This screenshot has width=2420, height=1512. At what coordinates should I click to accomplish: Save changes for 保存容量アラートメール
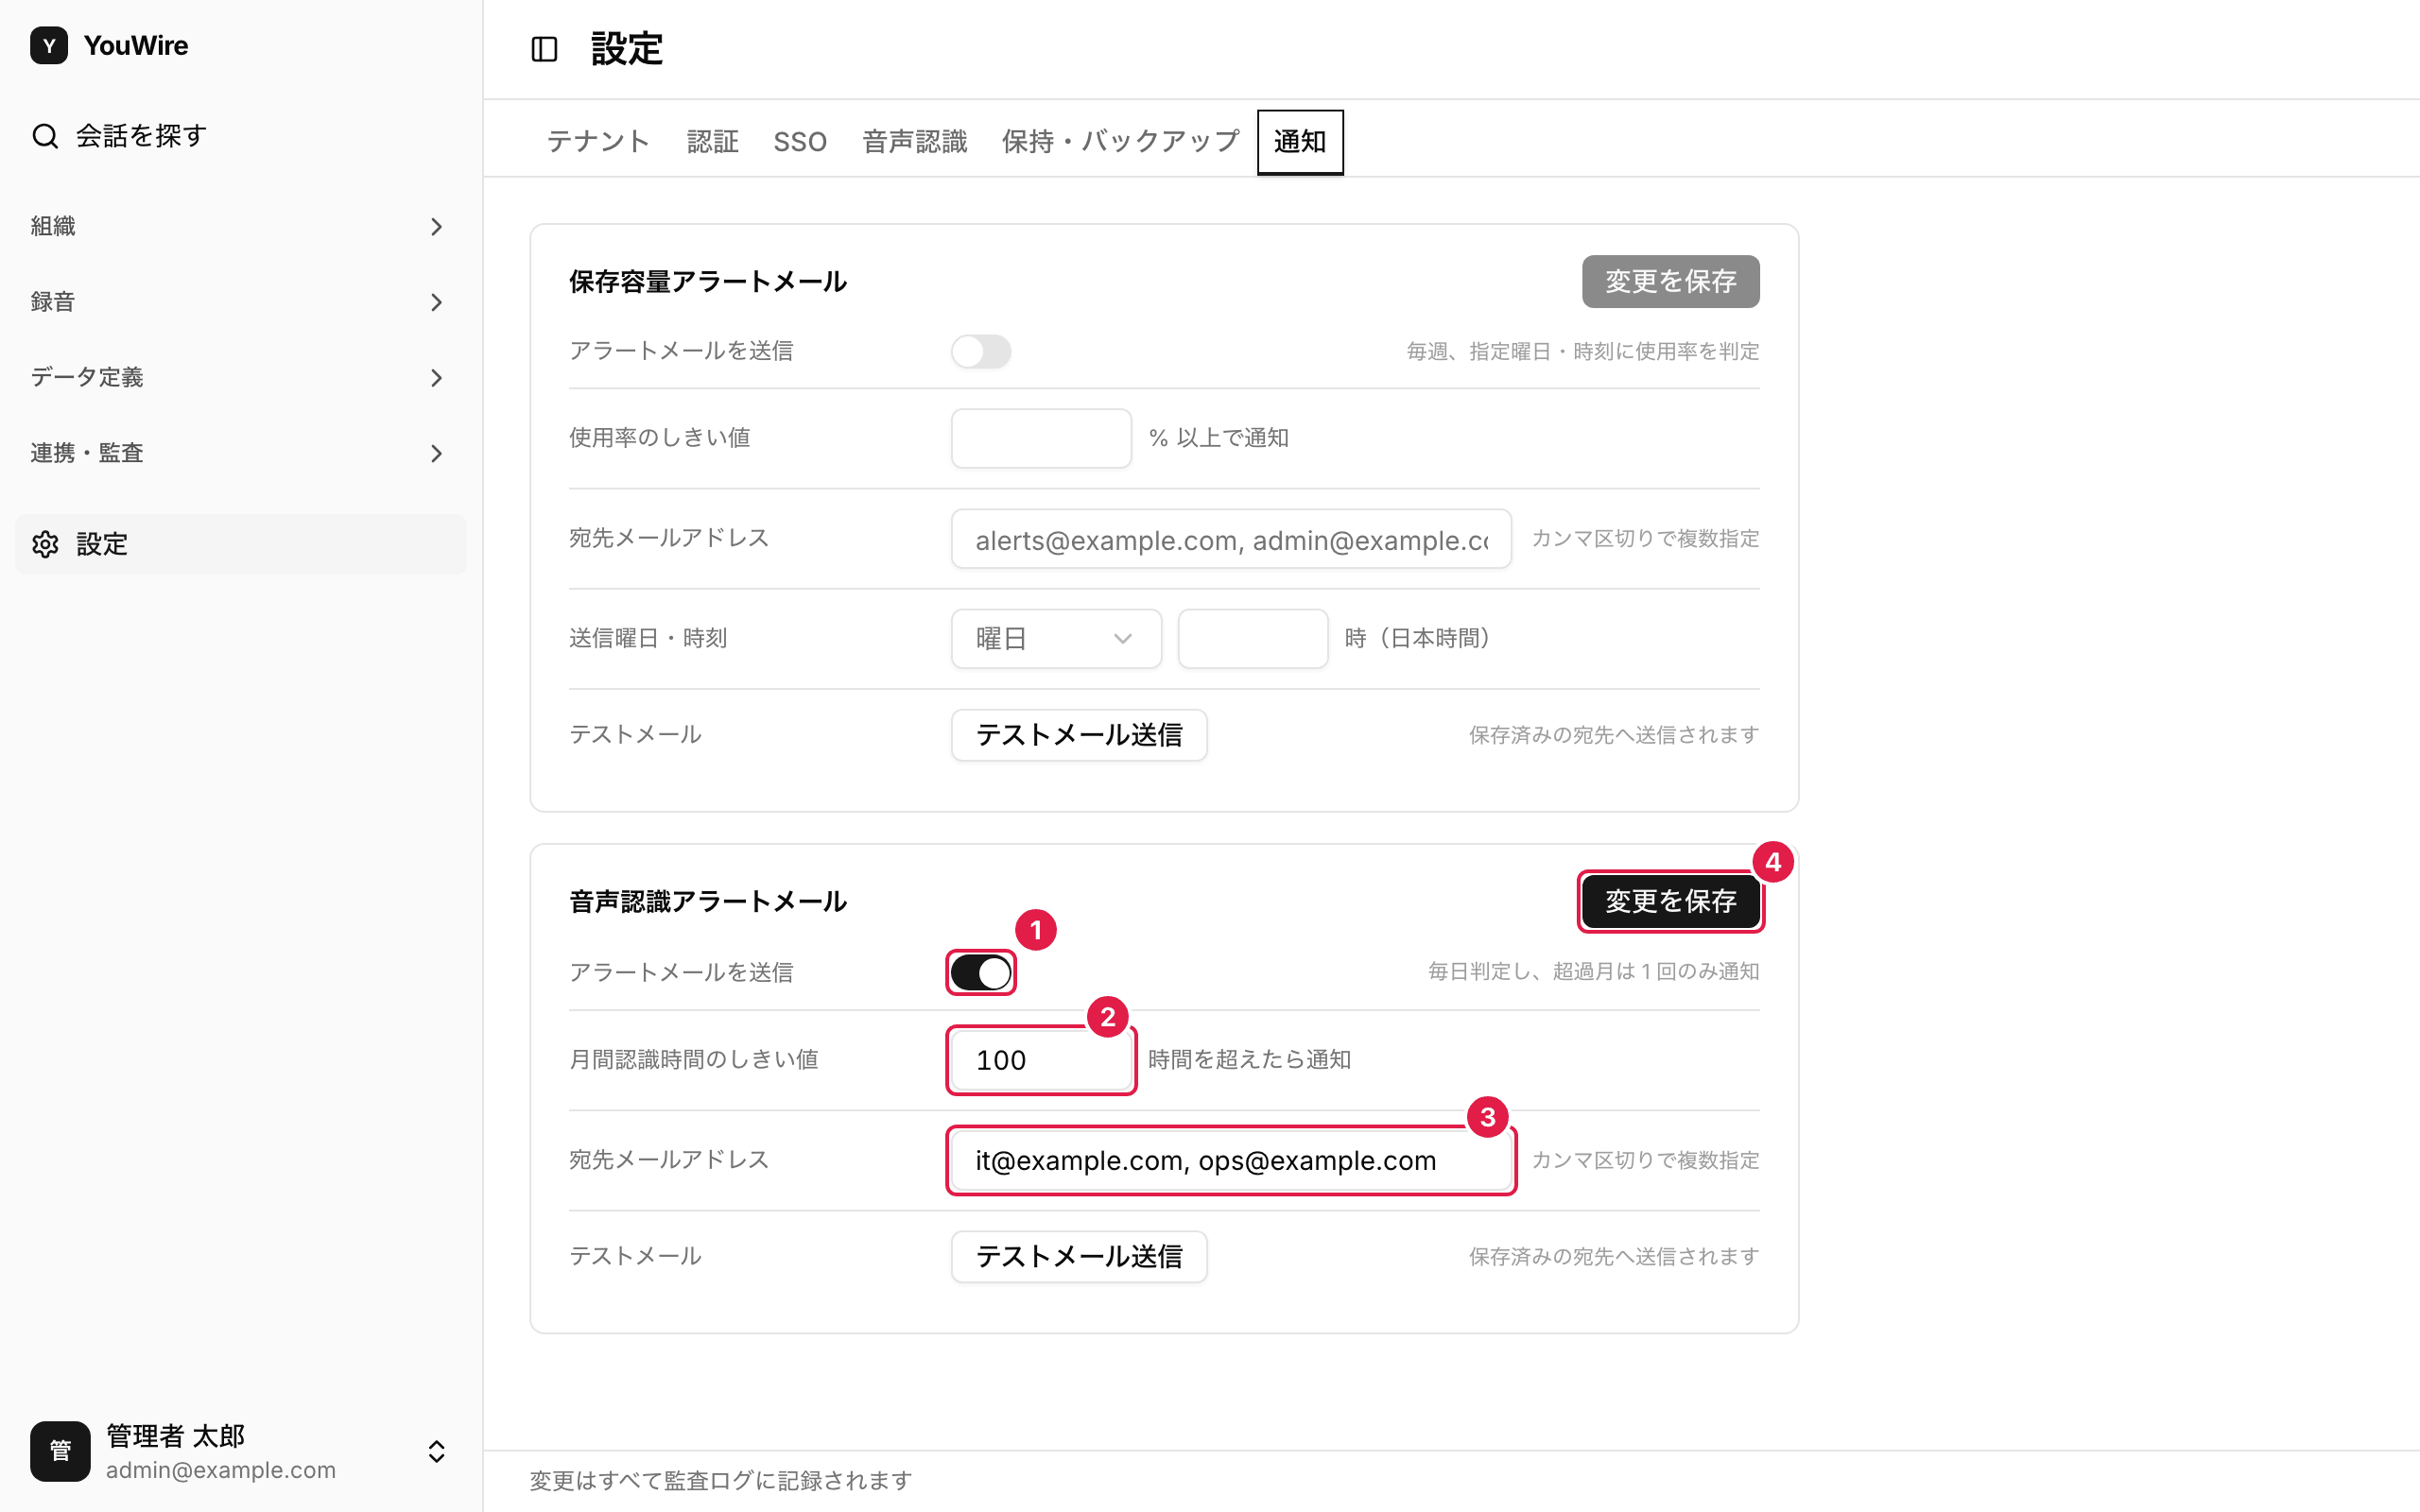[x=1670, y=281]
